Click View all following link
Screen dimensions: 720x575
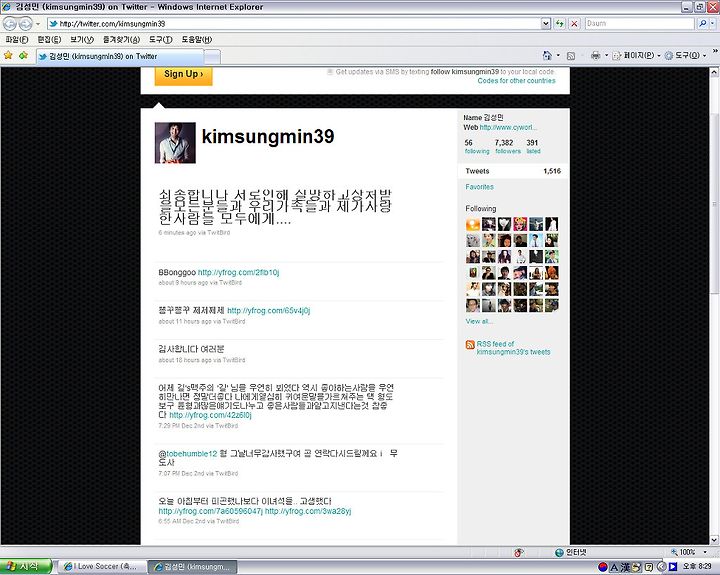tap(479, 321)
